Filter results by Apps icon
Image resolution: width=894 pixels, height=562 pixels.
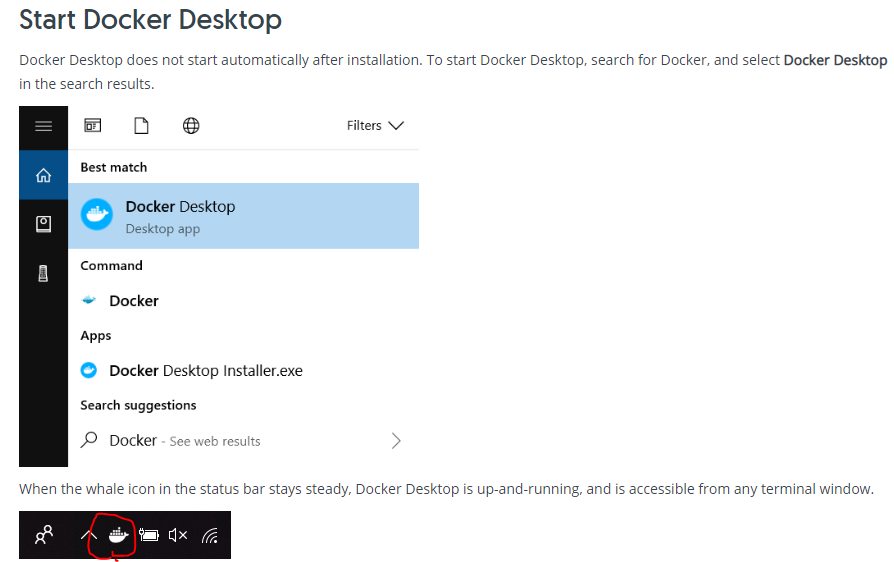tap(92, 125)
